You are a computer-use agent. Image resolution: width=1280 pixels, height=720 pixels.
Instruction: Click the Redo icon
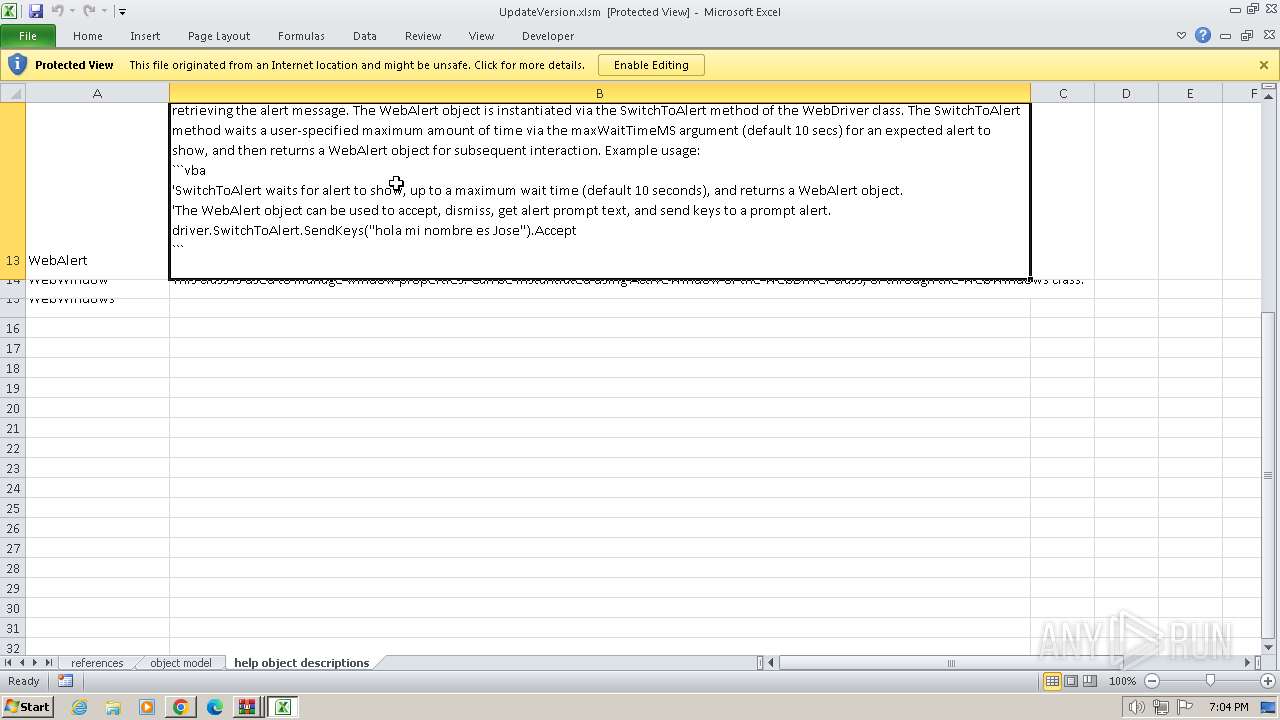click(x=89, y=11)
